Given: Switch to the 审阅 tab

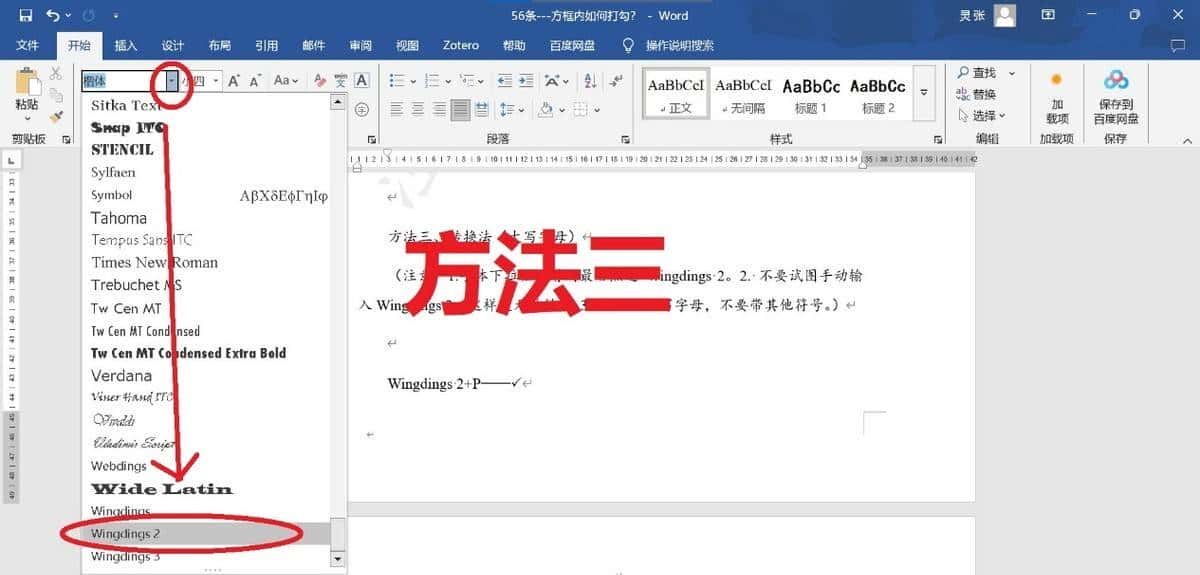Looking at the screenshot, I should click(360, 45).
